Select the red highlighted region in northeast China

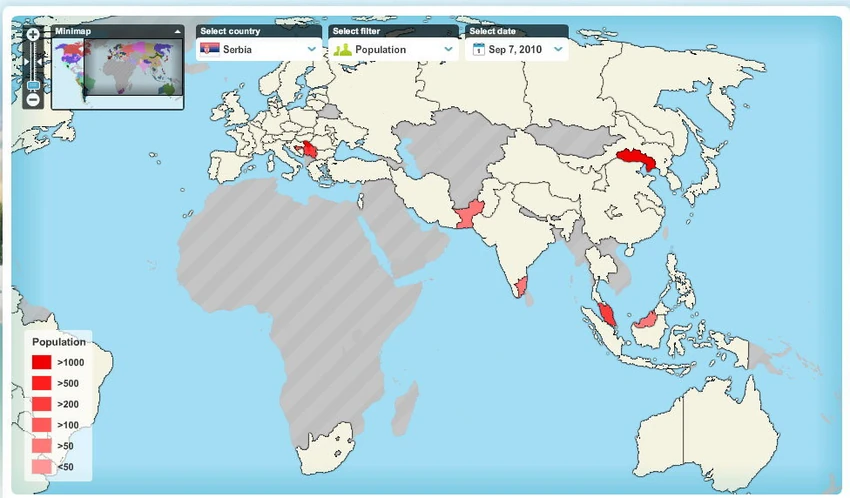coord(636,158)
